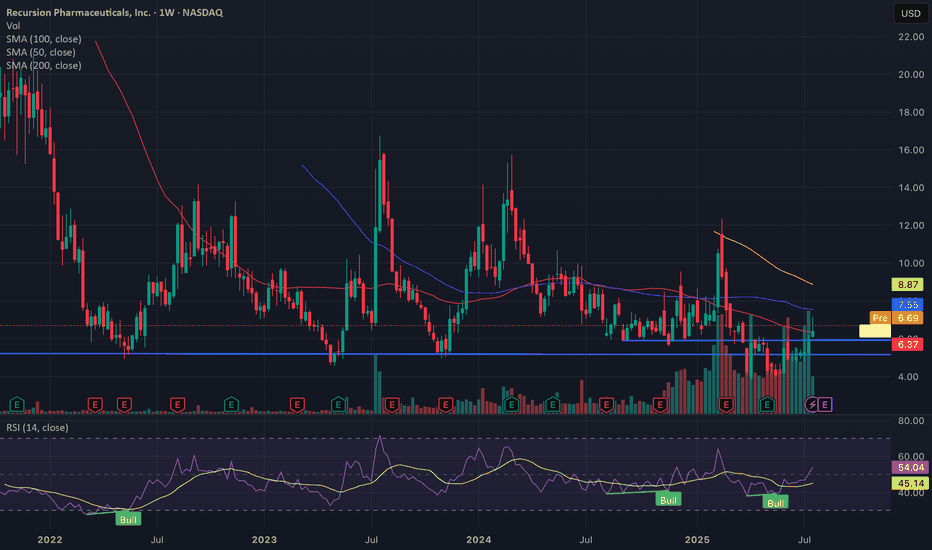This screenshot has height=550, width=932.
Task: Click the red 6.37 last price label
Action: pos(908,344)
